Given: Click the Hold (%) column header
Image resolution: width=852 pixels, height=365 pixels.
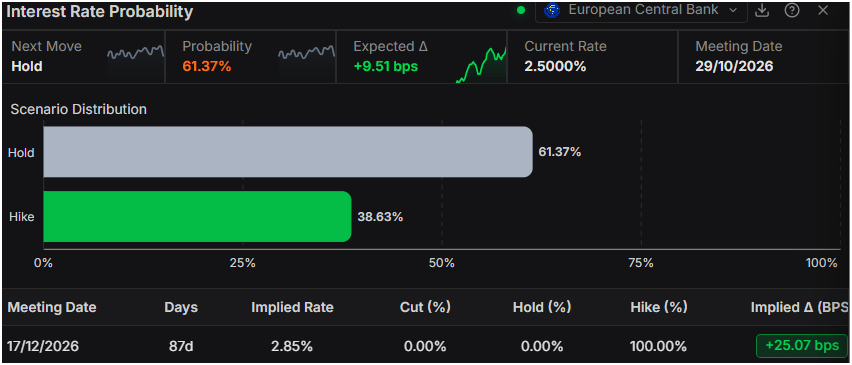Looking at the screenshot, I should click(x=542, y=307).
